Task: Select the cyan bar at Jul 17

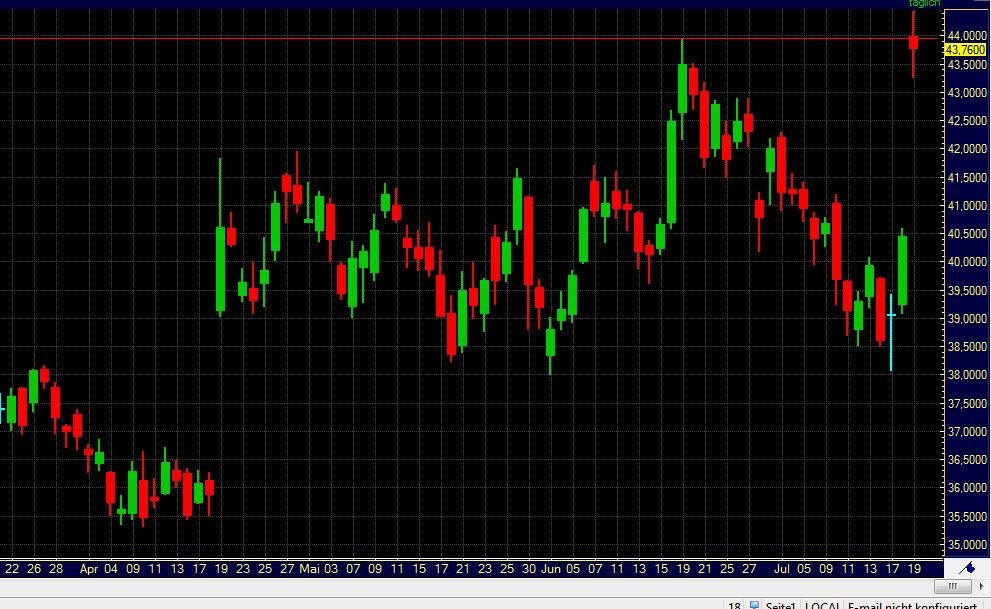Action: (x=891, y=332)
